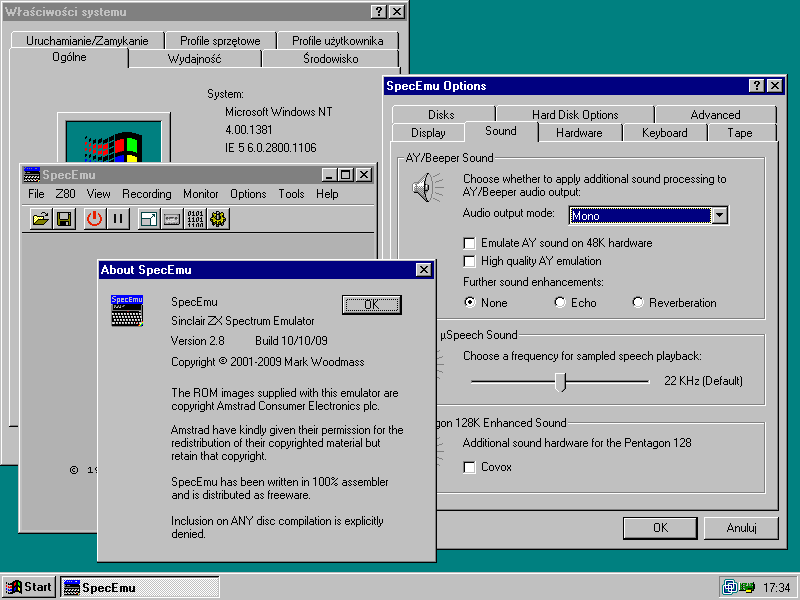Switch to the Advanced tab
This screenshot has width=800, height=600.
coord(715,115)
